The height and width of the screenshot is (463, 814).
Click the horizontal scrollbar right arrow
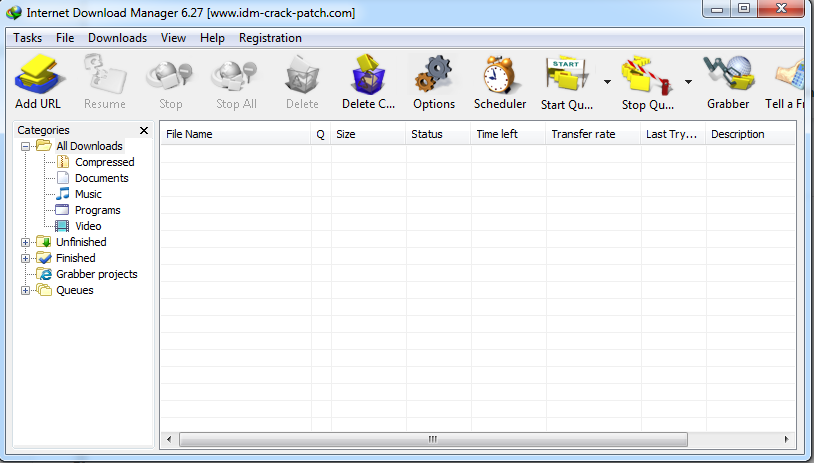pos(787,440)
